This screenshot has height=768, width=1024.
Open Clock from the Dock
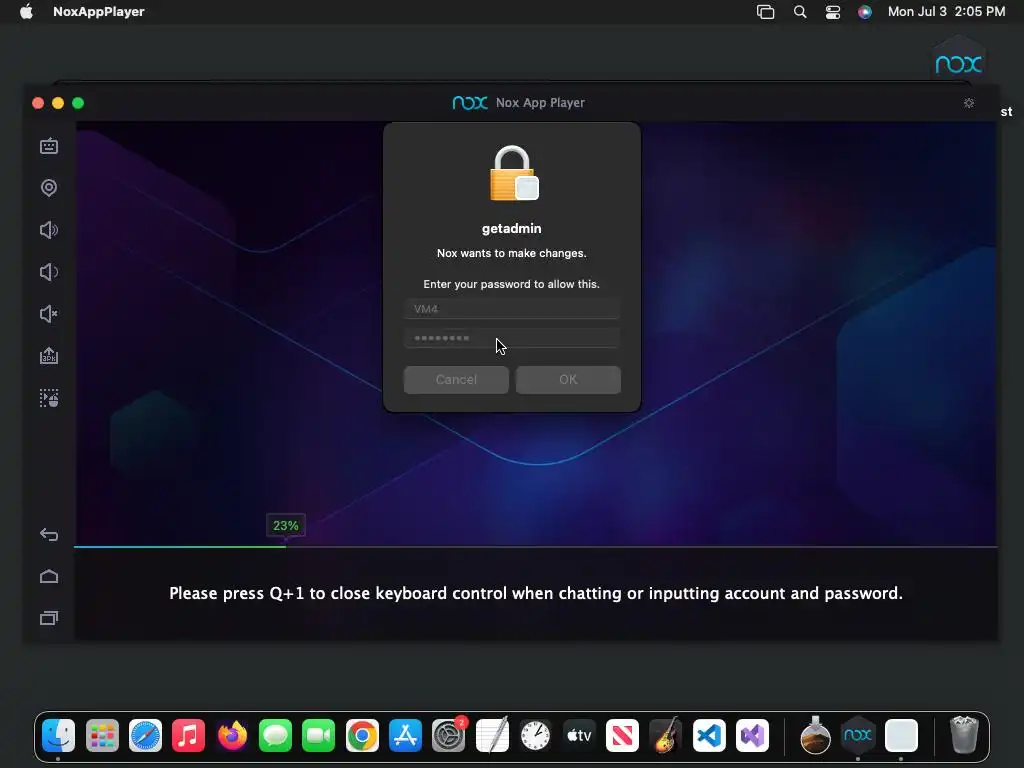(536, 735)
